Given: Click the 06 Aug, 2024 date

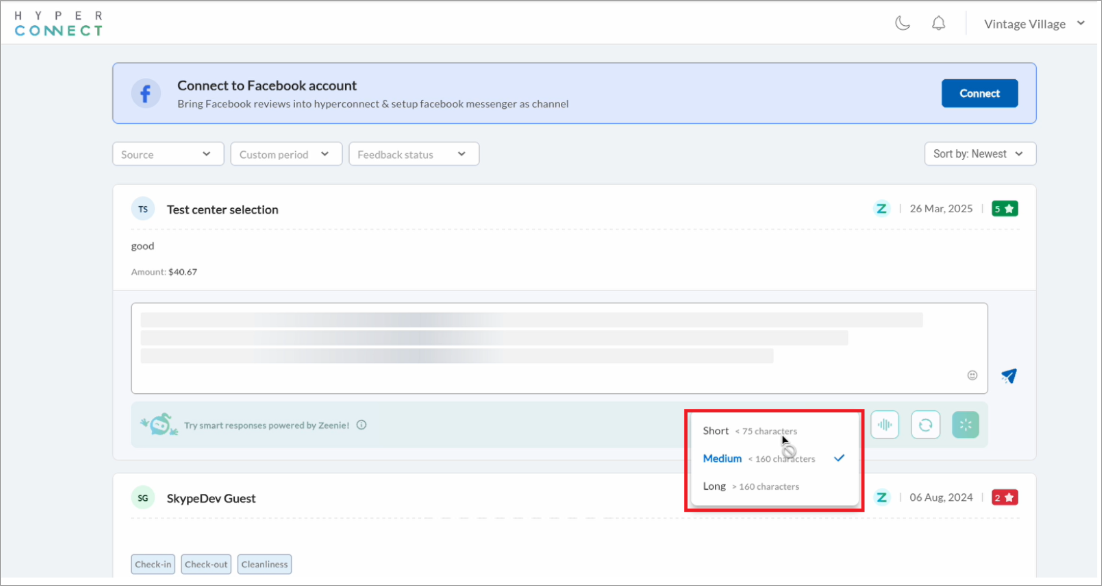Looking at the screenshot, I should (x=941, y=497).
